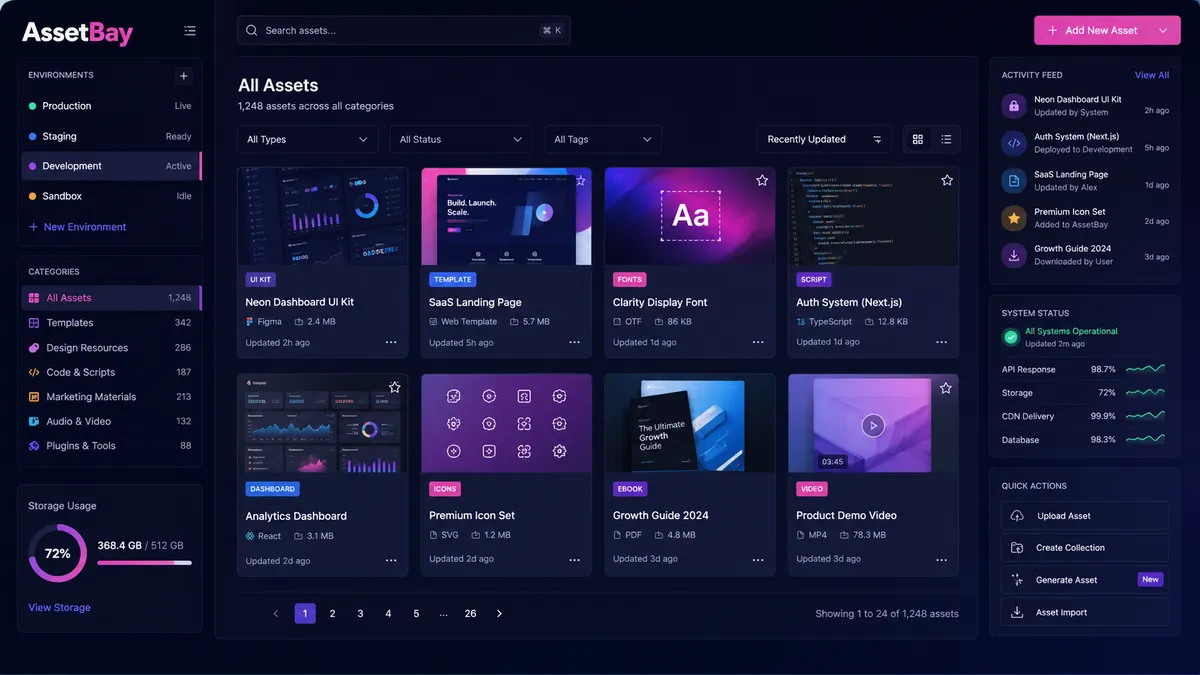The width and height of the screenshot is (1200, 675).
Task: Open more options for Analytics Dashboard
Action: 391,560
